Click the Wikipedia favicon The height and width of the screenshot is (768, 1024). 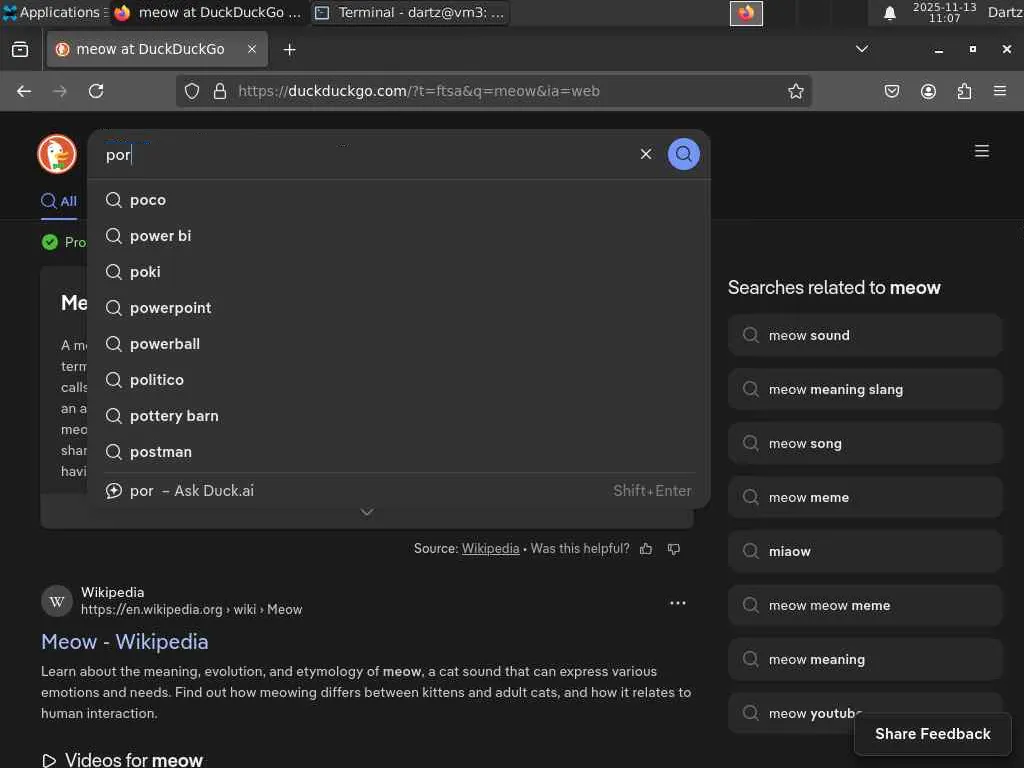tap(57, 601)
